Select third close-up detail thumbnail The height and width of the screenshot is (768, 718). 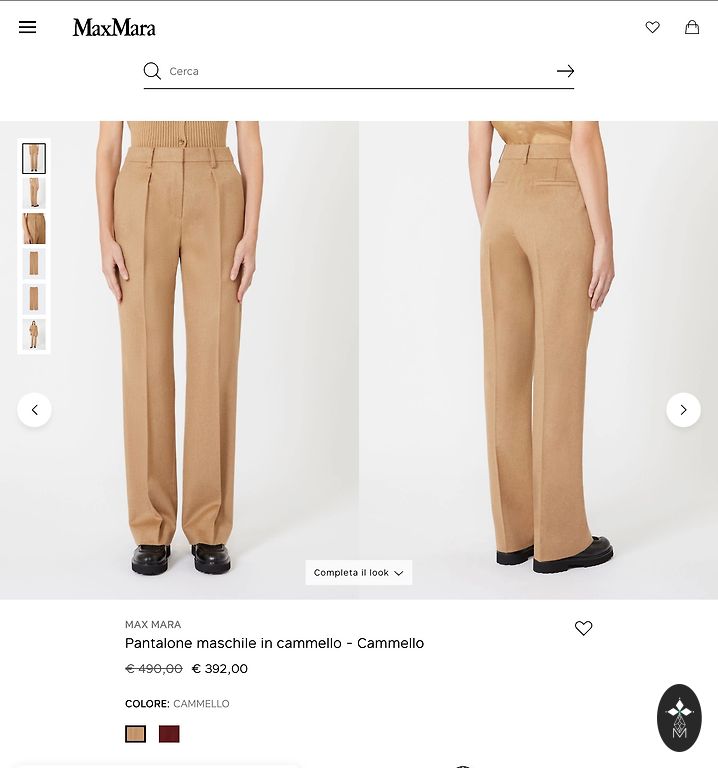click(34, 229)
